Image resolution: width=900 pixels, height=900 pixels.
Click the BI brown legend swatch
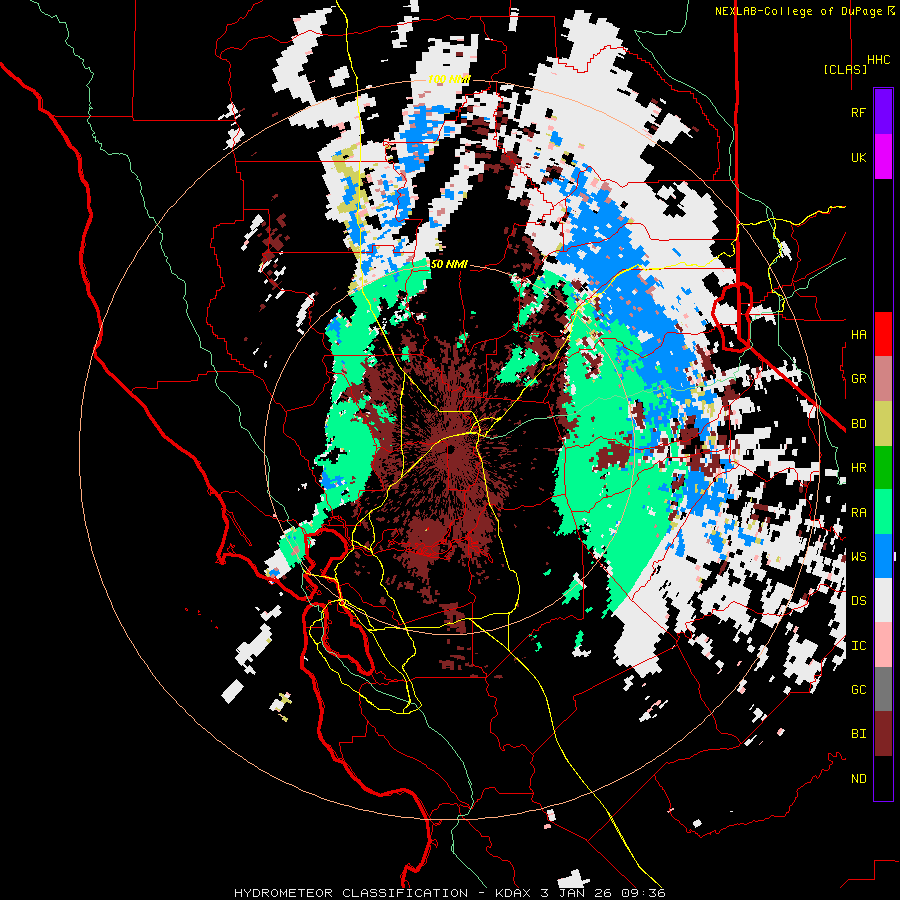tap(883, 734)
